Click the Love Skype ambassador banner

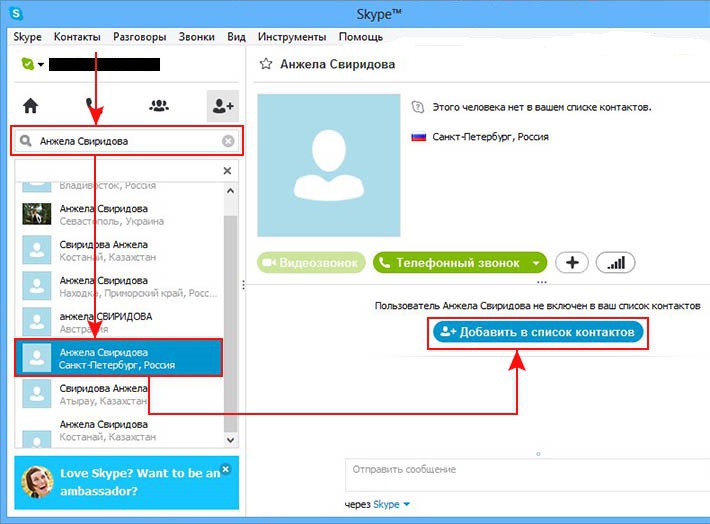pyautogui.click(x=127, y=482)
